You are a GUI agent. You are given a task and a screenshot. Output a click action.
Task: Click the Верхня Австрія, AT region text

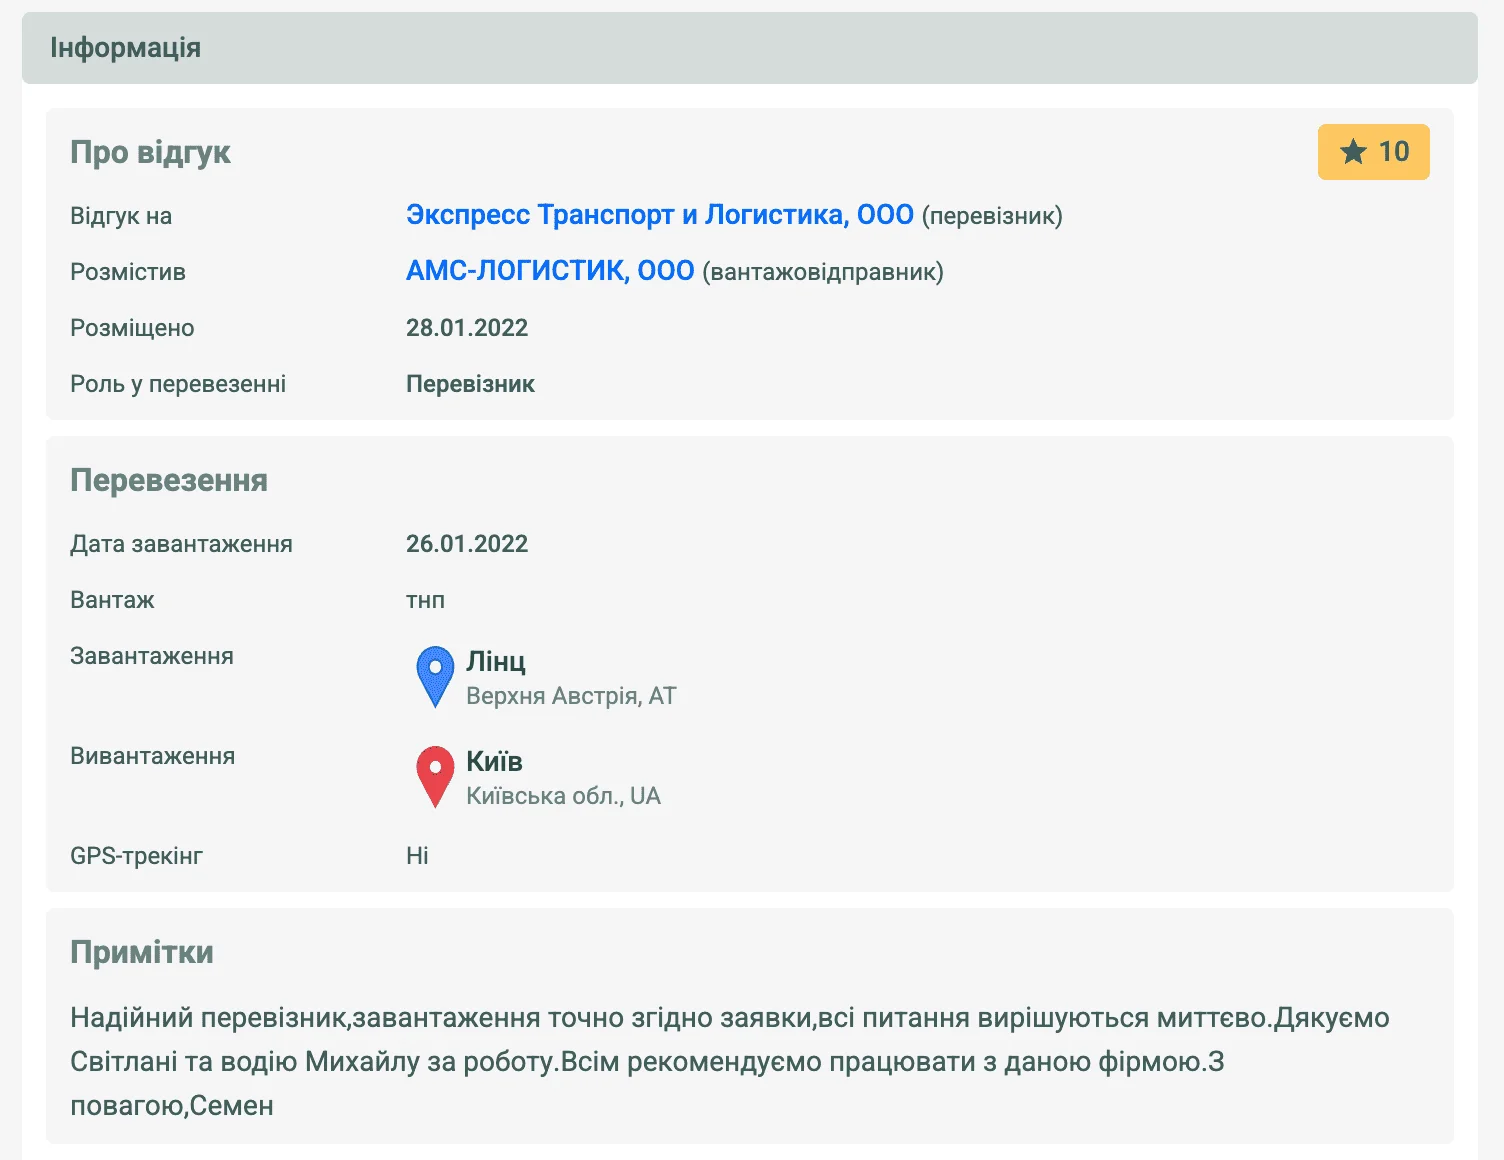click(x=571, y=696)
